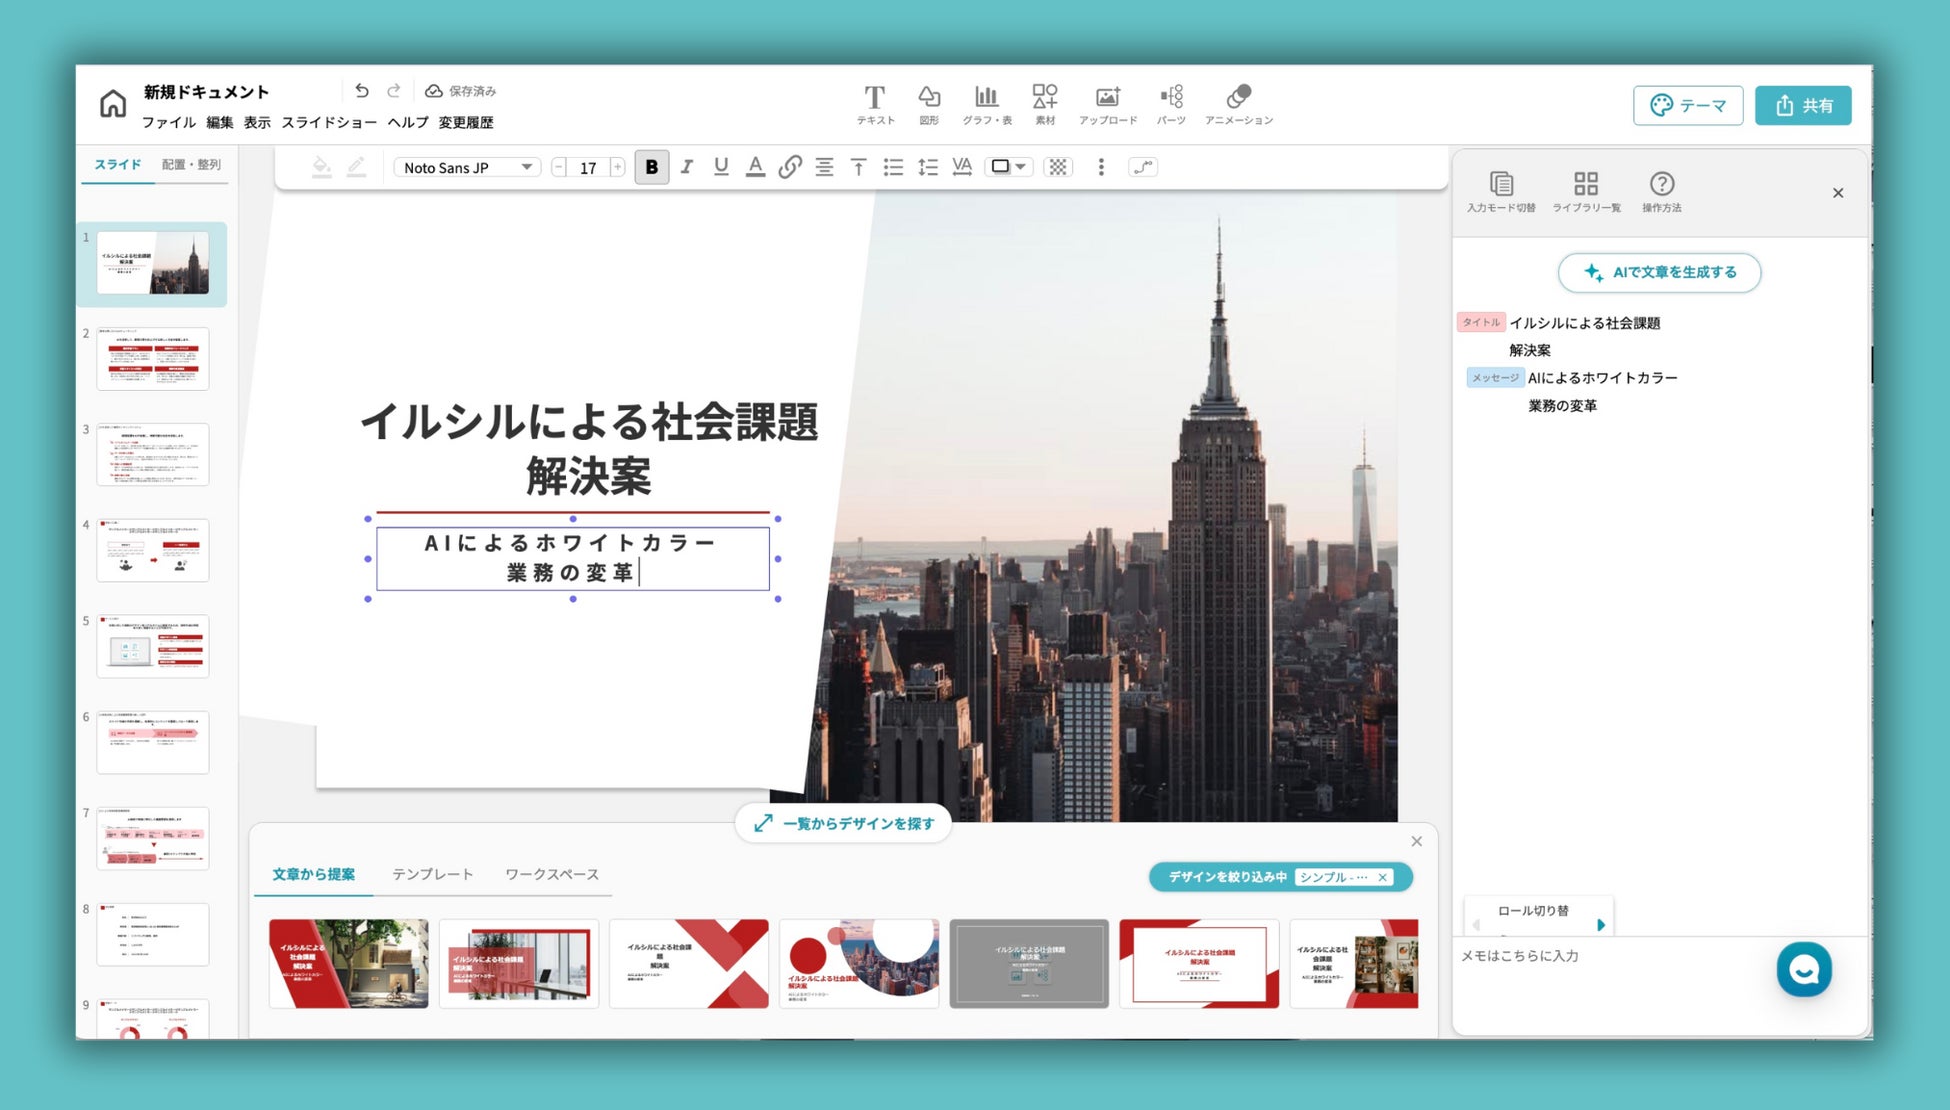This screenshot has width=1950, height=1110.
Task: Open the Animation tool
Action: point(1238,98)
